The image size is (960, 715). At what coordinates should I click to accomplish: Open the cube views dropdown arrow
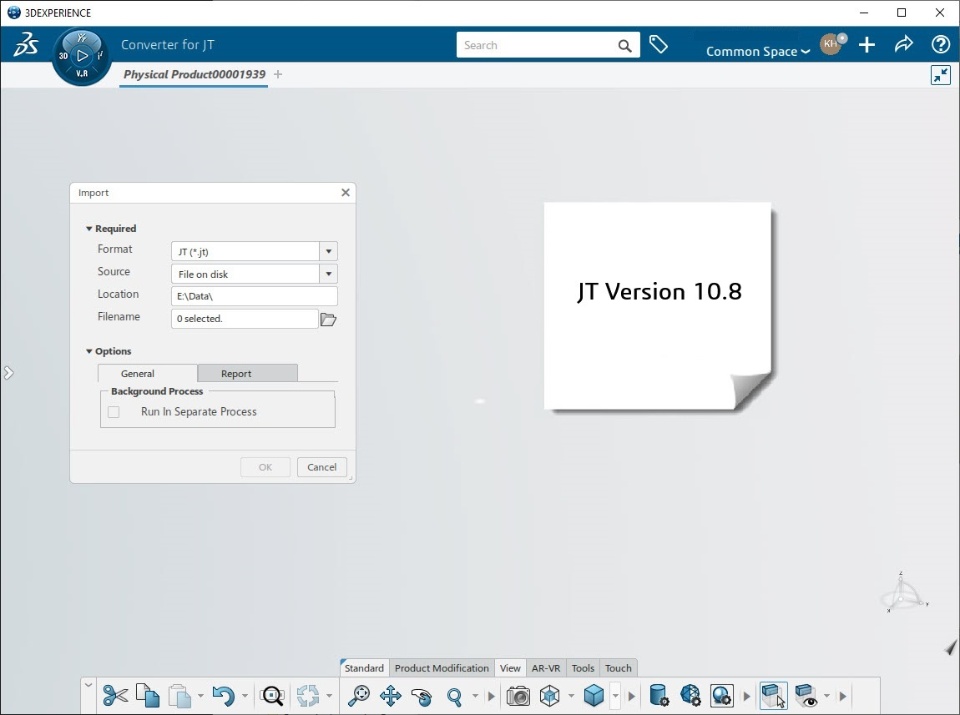tap(571, 696)
